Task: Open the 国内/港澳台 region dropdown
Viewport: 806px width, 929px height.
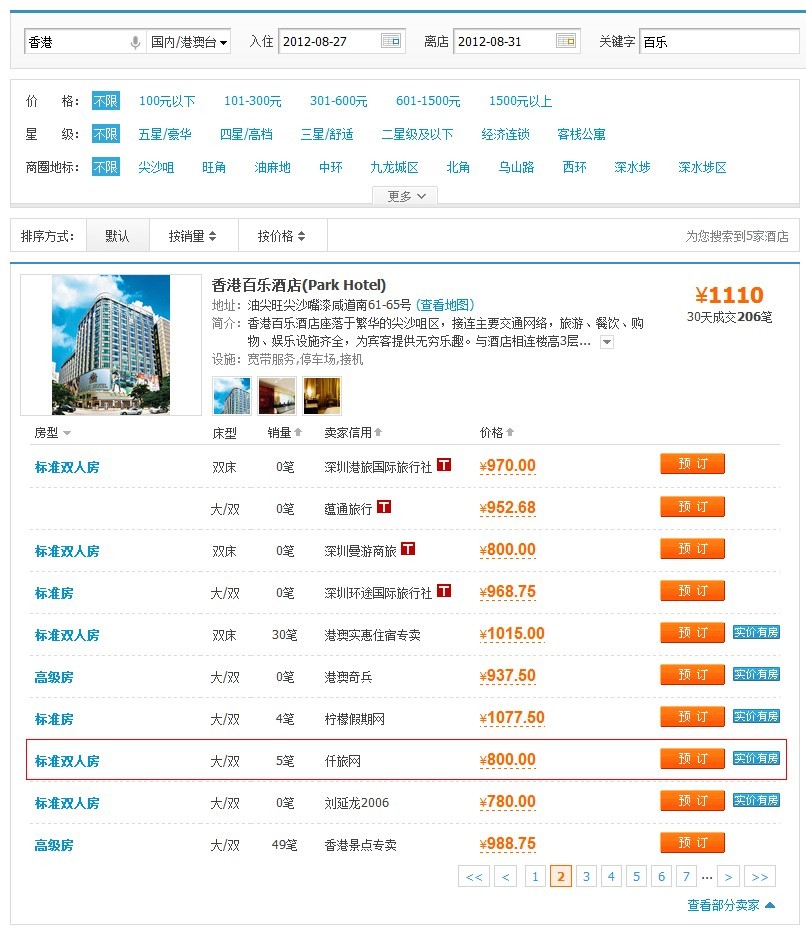Action: (x=188, y=42)
